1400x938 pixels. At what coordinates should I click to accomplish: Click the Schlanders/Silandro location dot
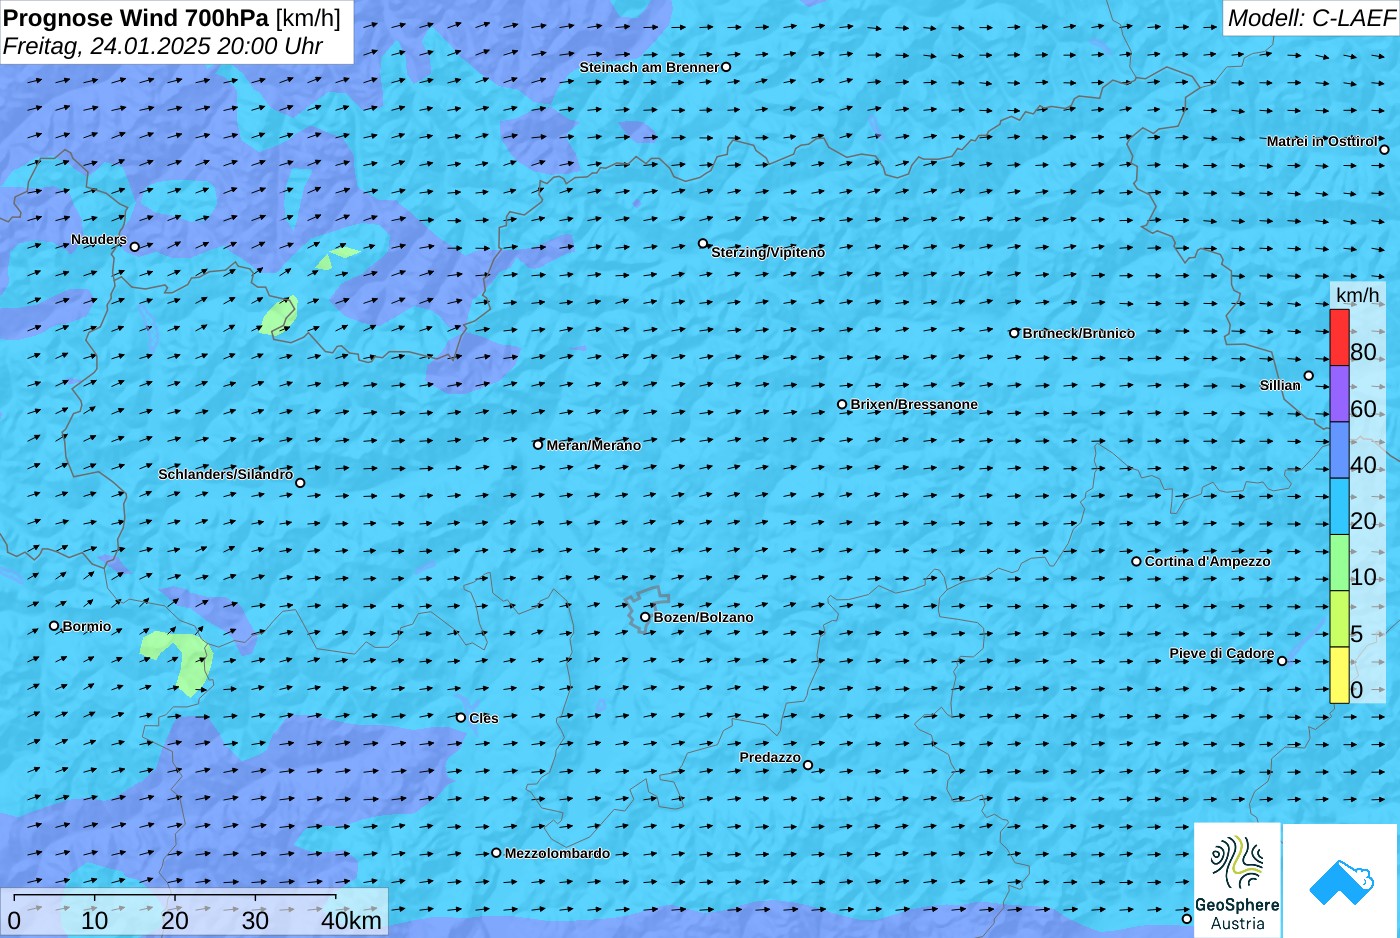(x=300, y=483)
